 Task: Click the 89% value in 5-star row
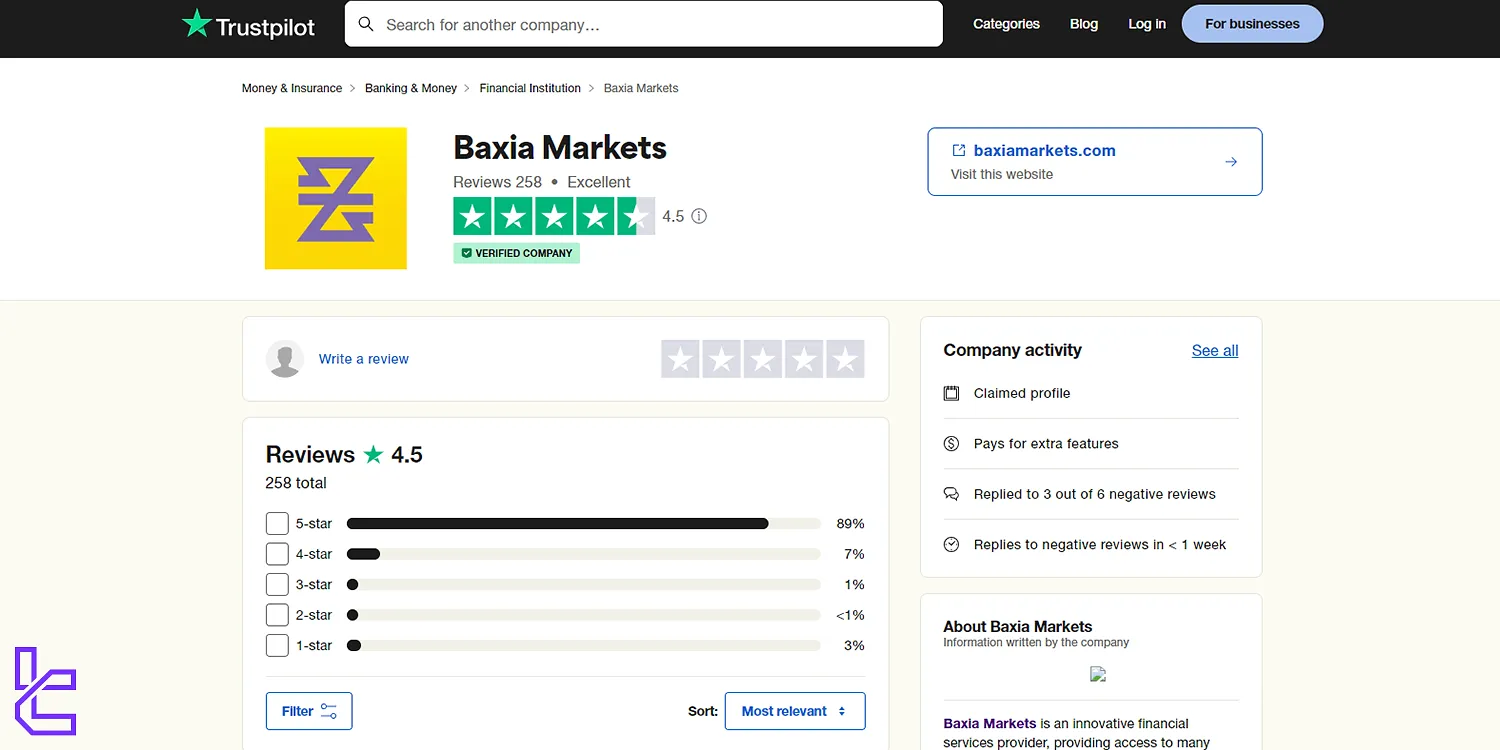pyautogui.click(x=850, y=523)
